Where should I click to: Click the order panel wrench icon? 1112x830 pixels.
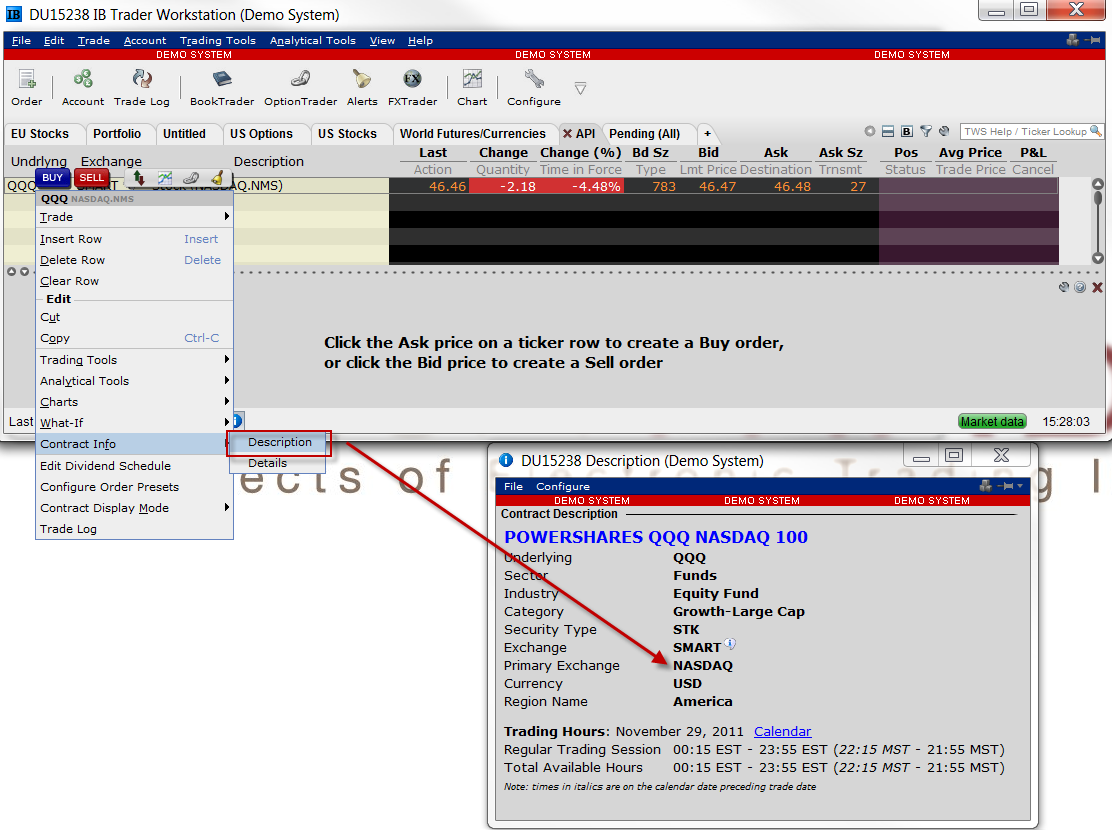click(1063, 287)
